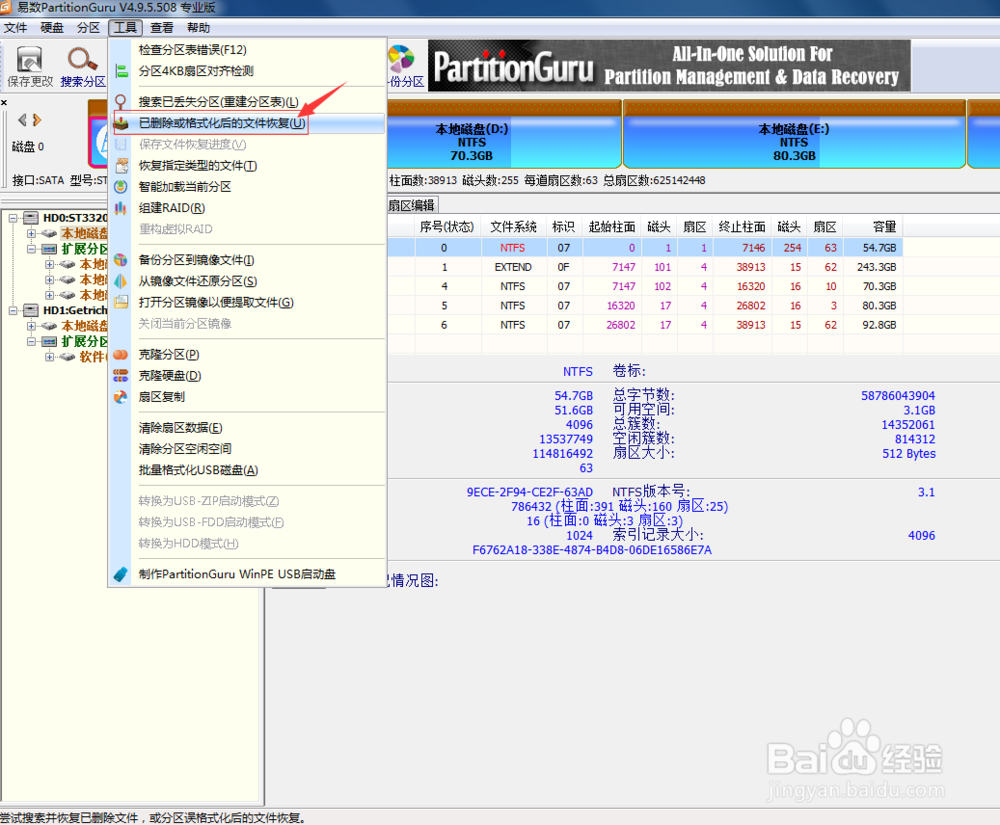Image resolution: width=1000 pixels, height=825 pixels.
Task: Collapse 扩展分区 under HD0
Action: pyautogui.click(x=31, y=249)
